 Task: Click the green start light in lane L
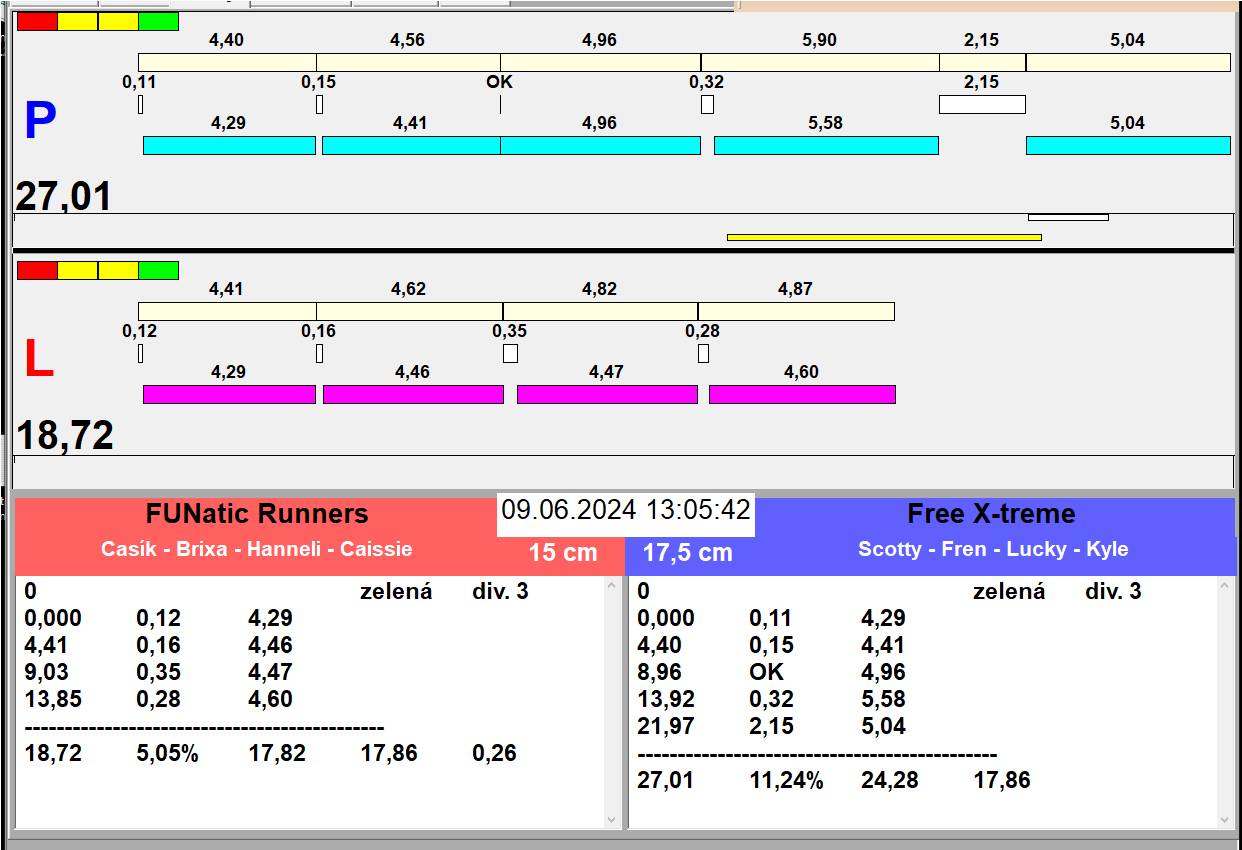pos(158,270)
